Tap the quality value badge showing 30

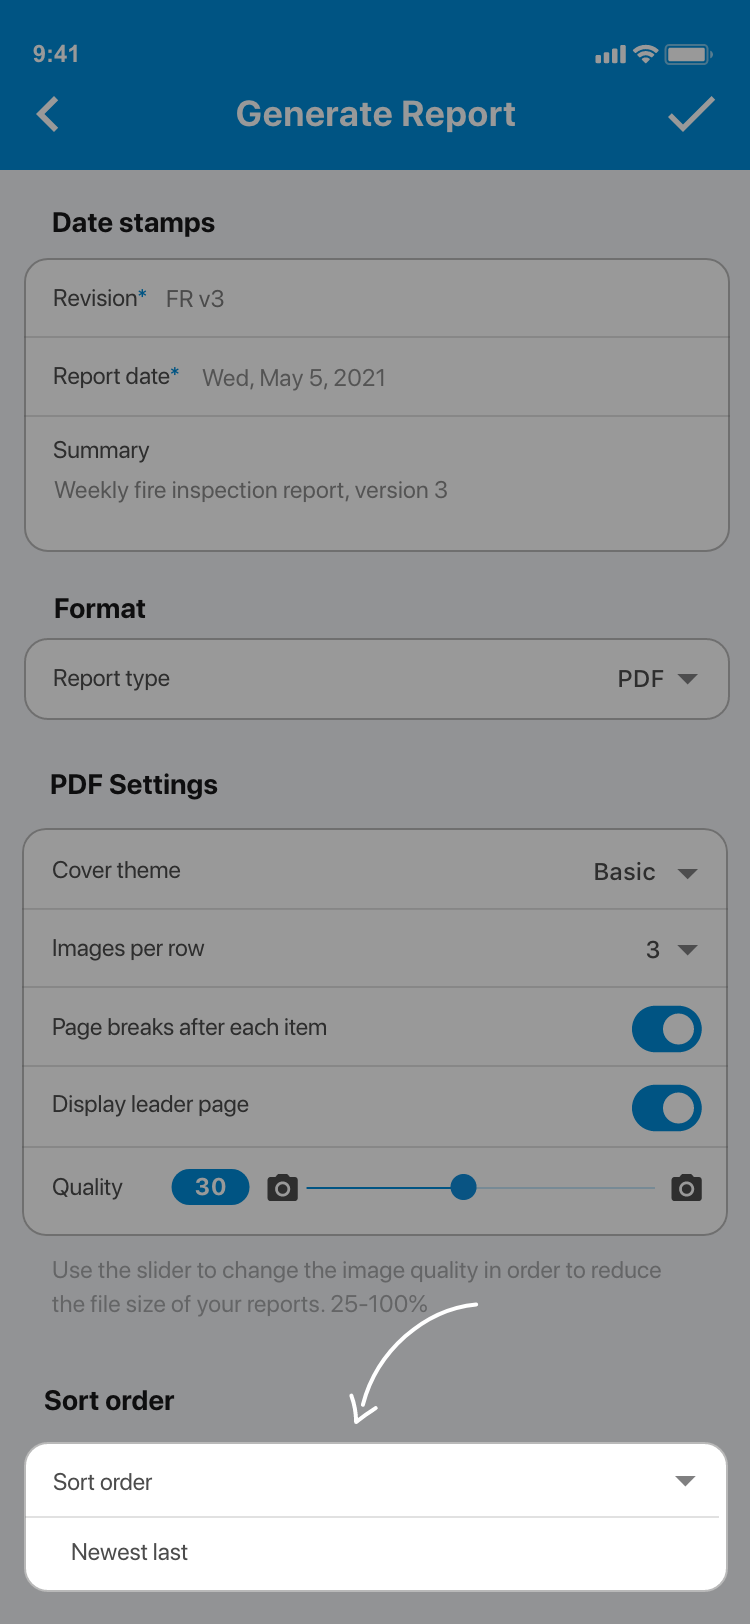pyautogui.click(x=210, y=1187)
